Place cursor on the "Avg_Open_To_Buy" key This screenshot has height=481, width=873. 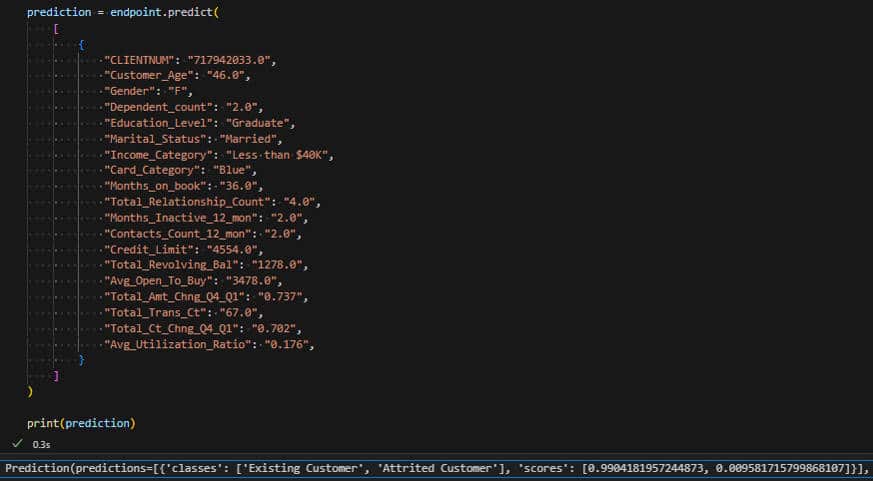click(159, 281)
